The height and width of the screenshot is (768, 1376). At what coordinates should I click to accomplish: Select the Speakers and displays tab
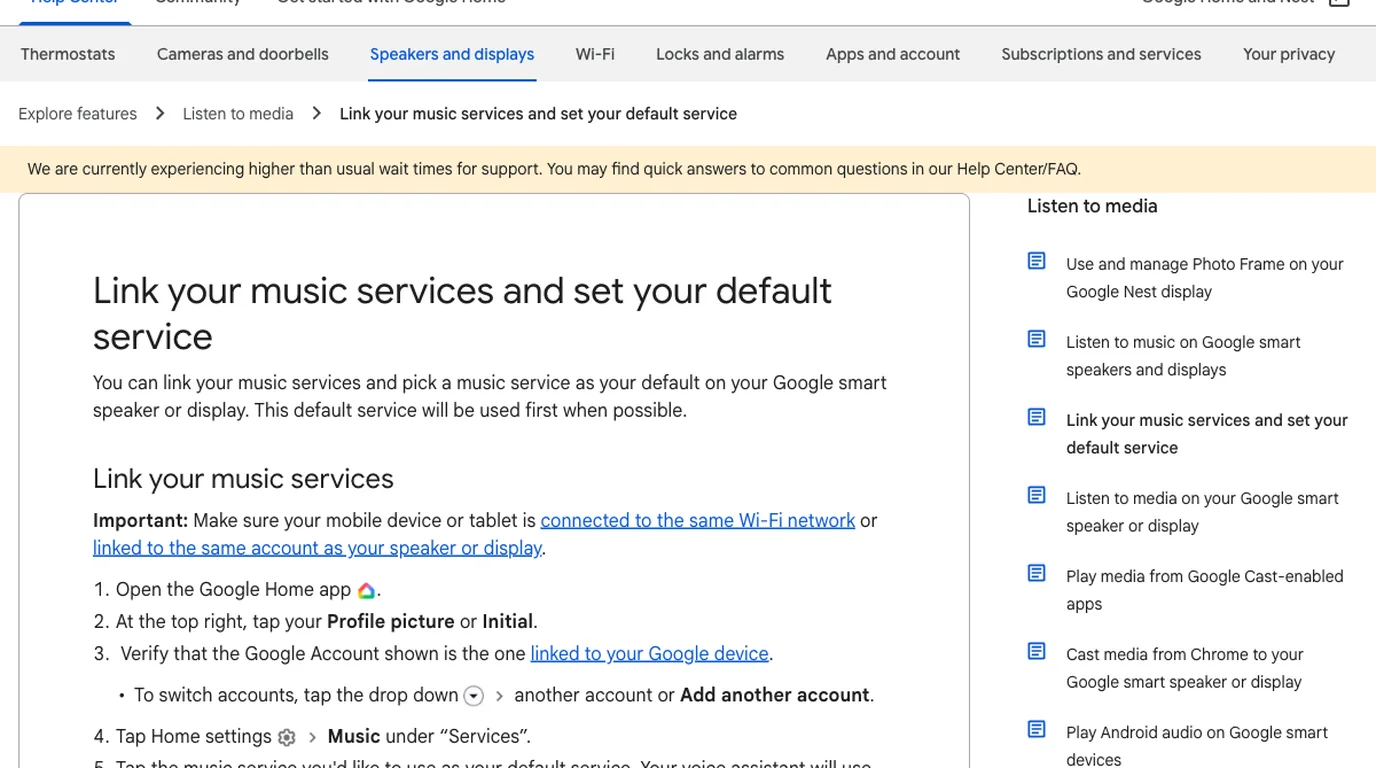coord(452,54)
